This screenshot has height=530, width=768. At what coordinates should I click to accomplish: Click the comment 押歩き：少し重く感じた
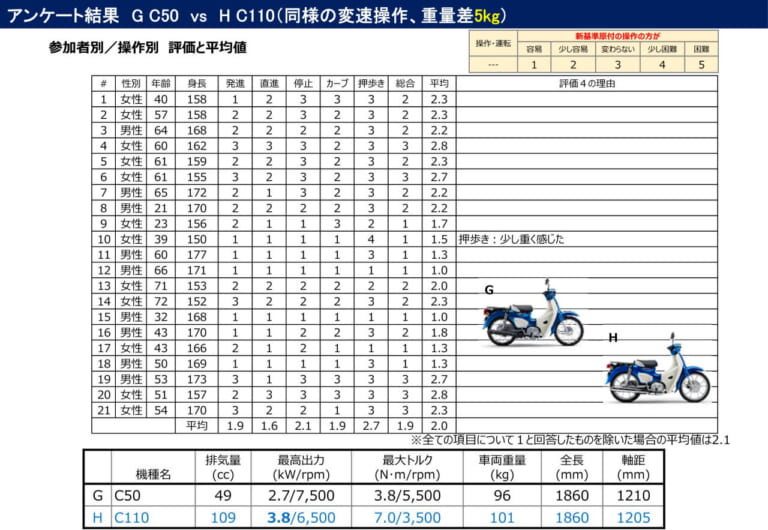click(511, 239)
